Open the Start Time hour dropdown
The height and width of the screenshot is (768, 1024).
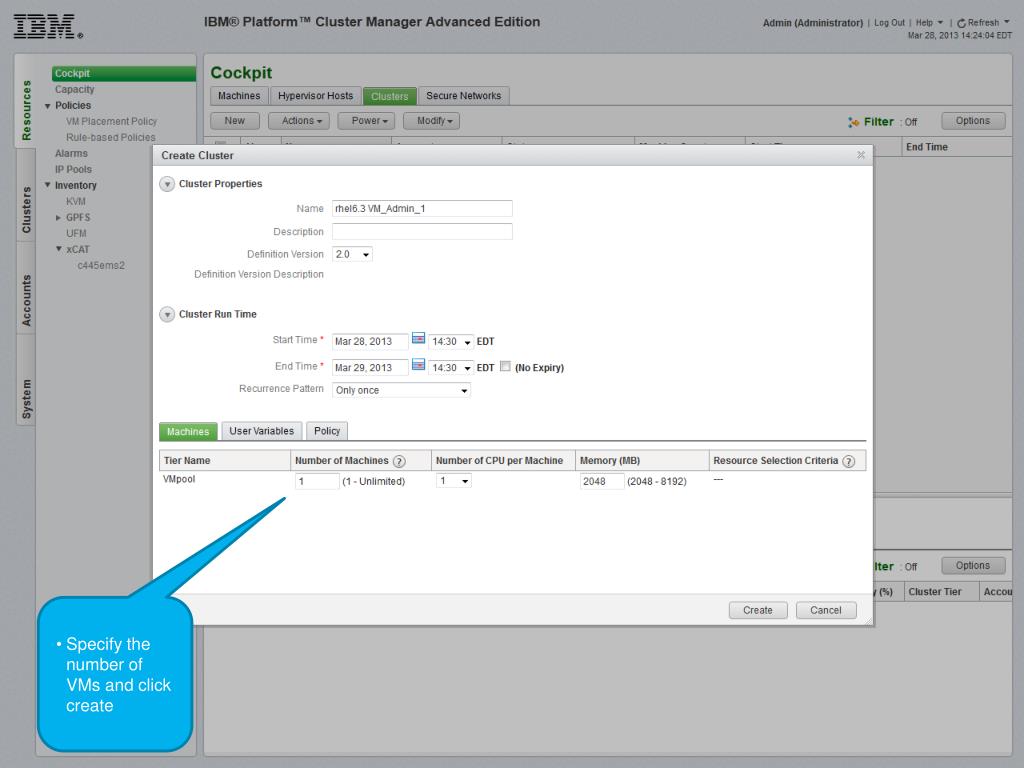[x=451, y=342]
